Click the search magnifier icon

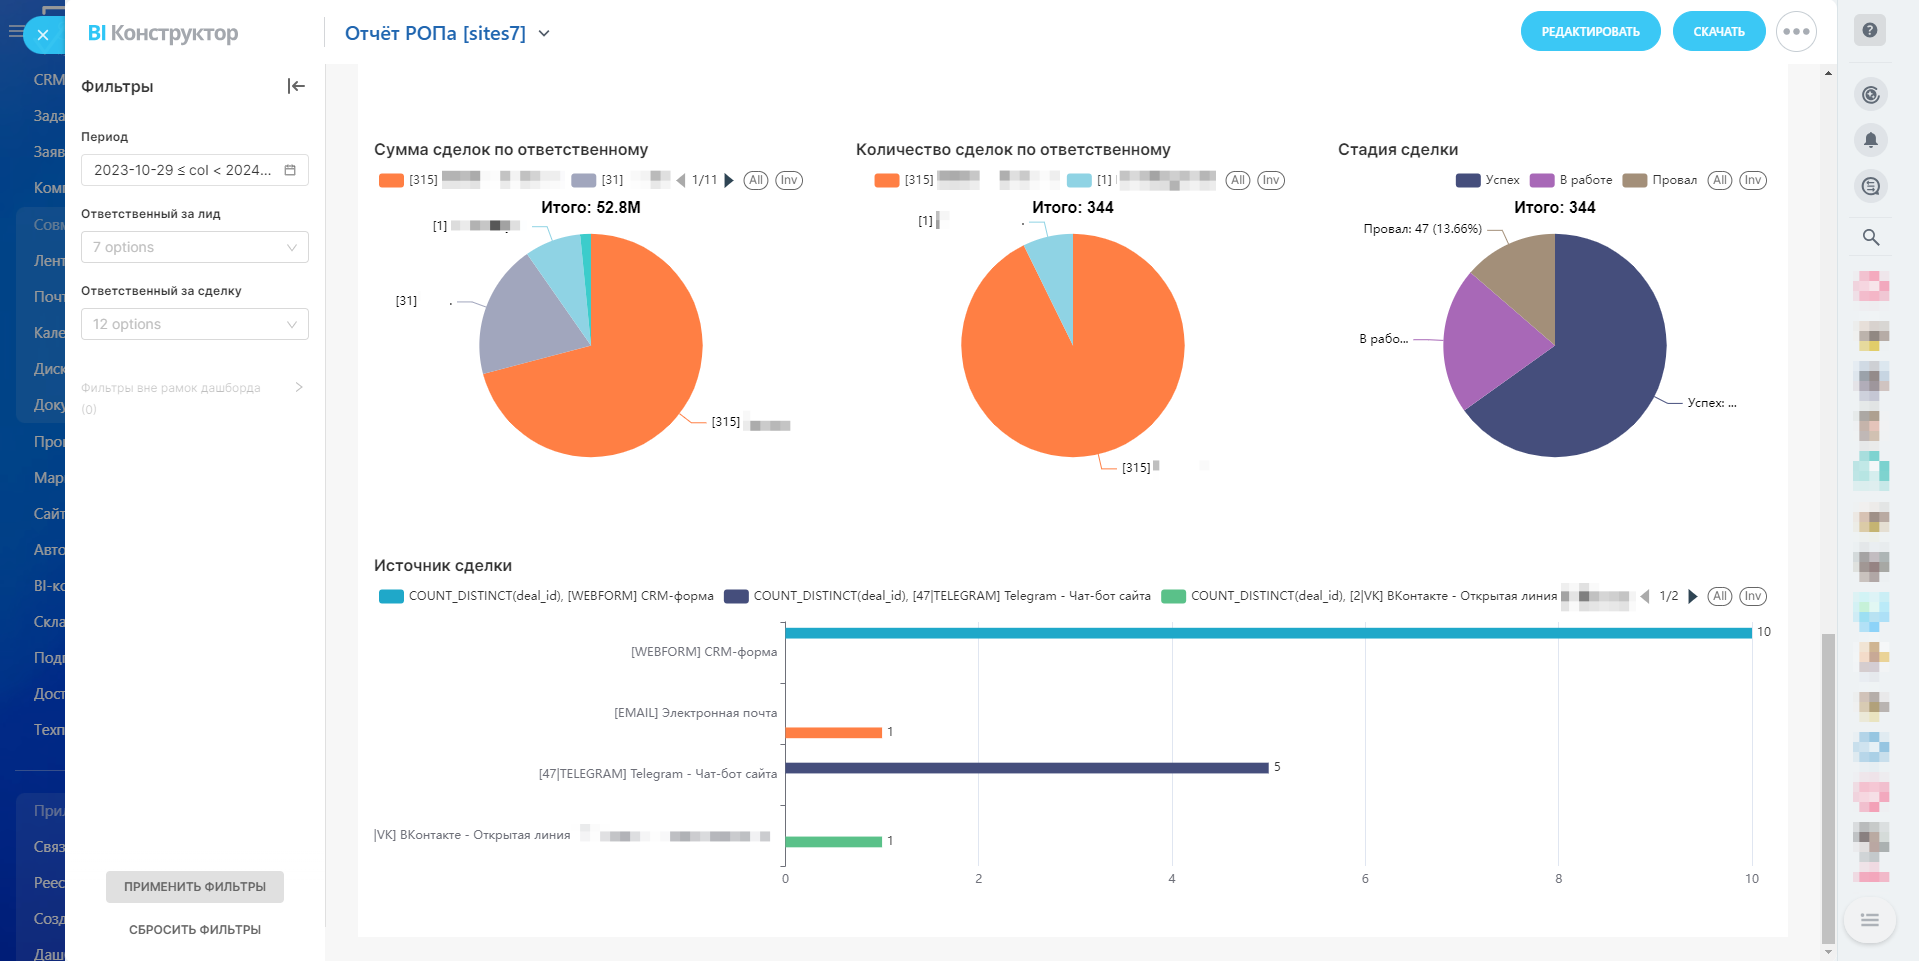point(1870,237)
